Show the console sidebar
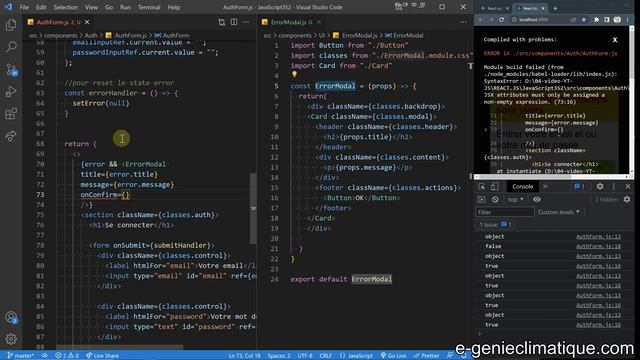The height and width of the screenshot is (360, 640). 481,200
